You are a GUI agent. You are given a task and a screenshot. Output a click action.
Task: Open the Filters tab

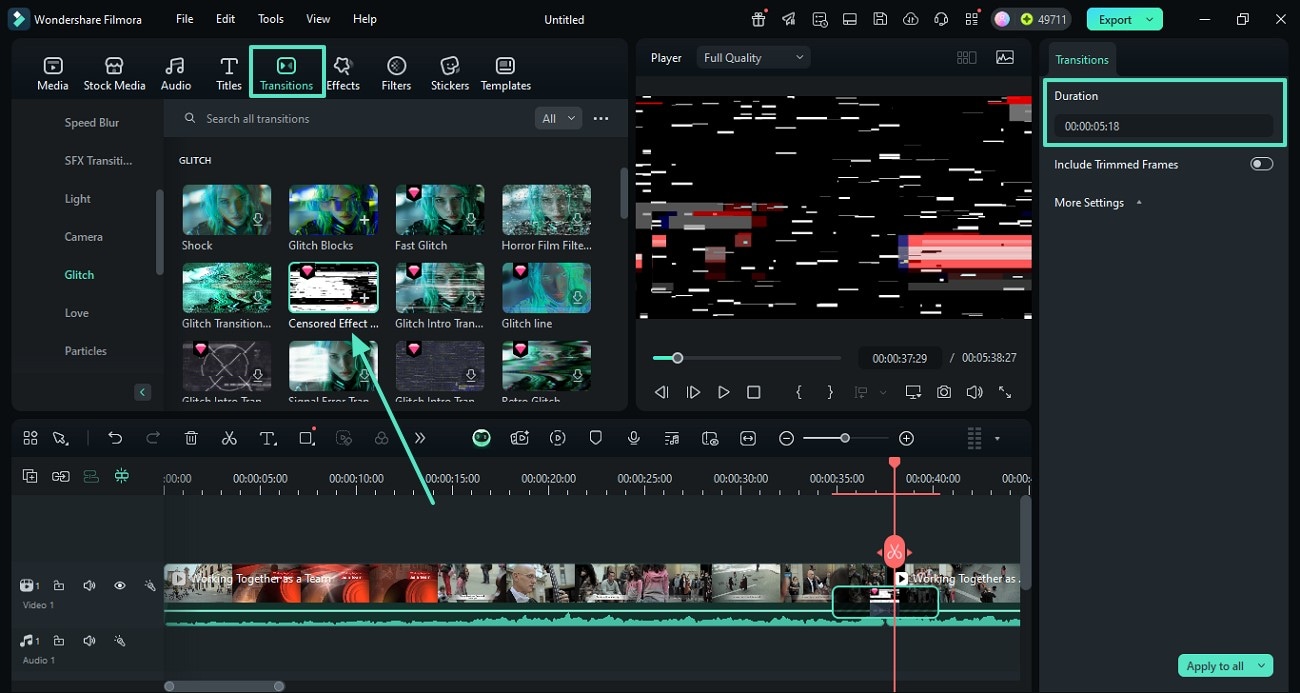click(x=396, y=74)
